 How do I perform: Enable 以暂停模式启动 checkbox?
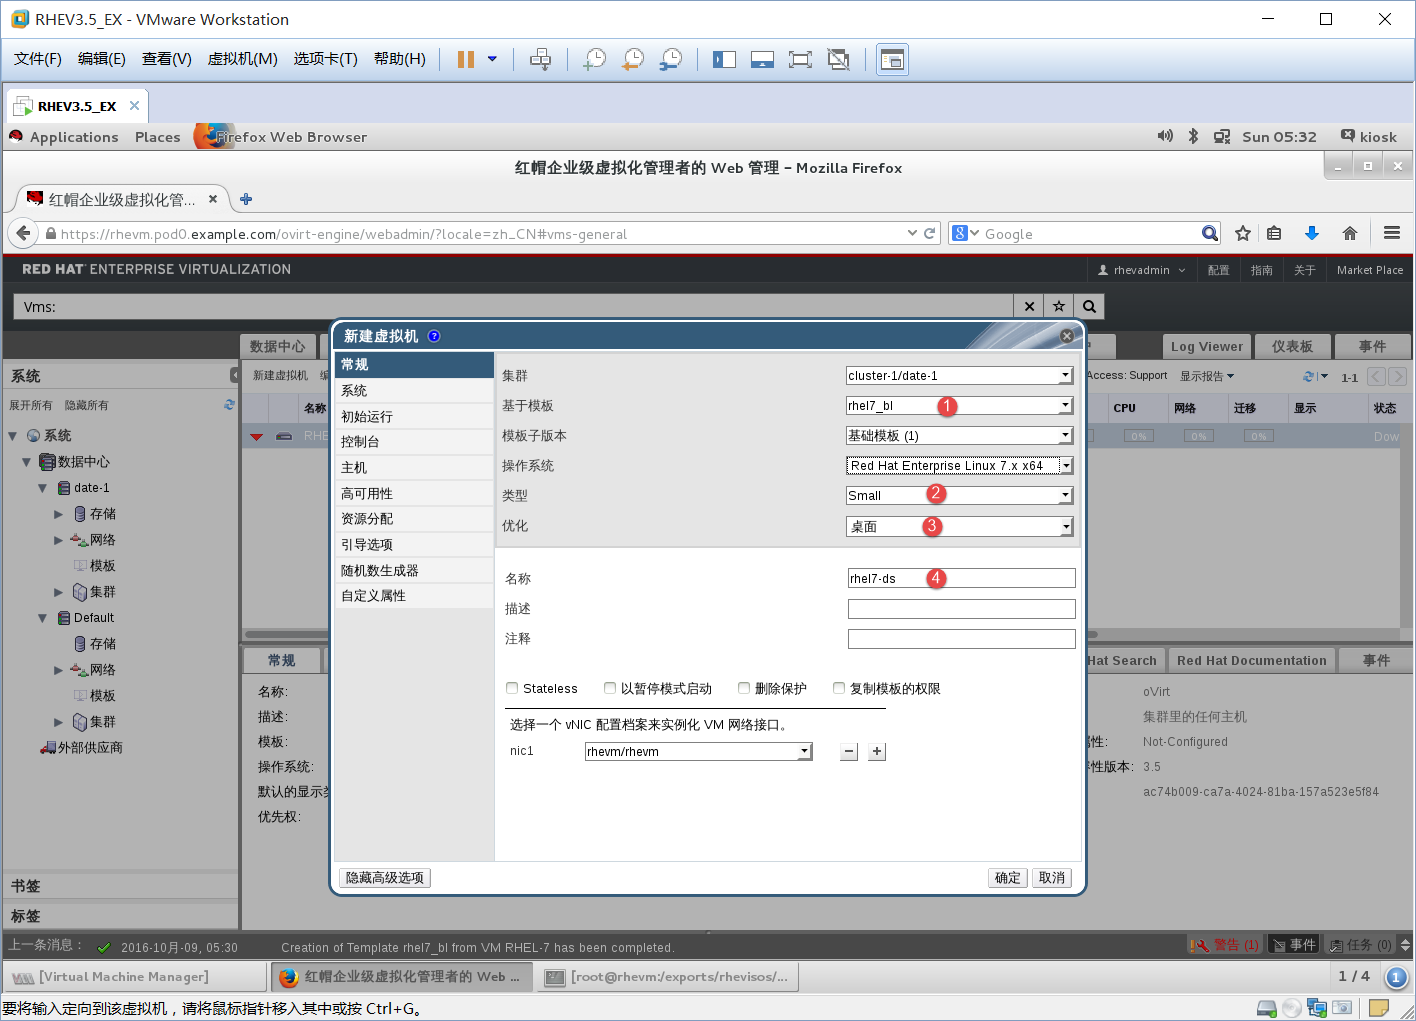(610, 688)
